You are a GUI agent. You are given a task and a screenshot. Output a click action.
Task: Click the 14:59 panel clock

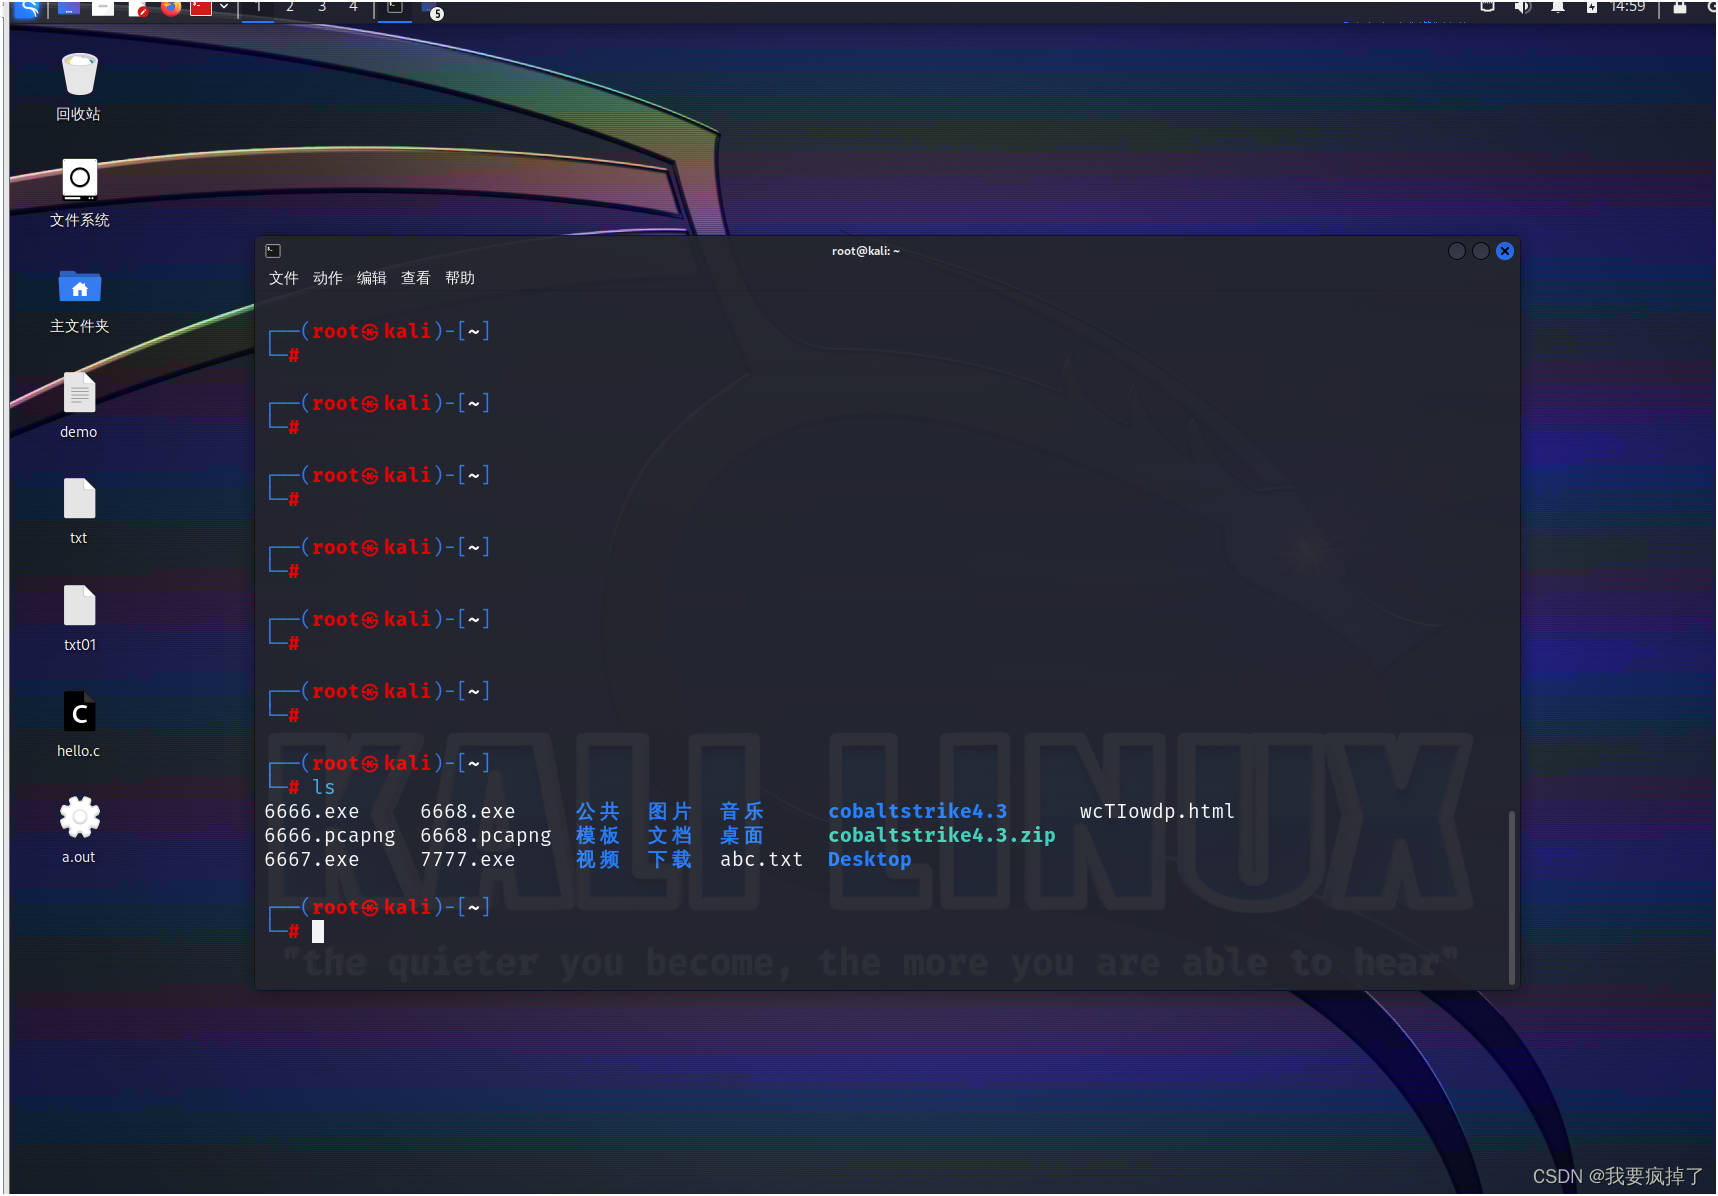click(1628, 6)
